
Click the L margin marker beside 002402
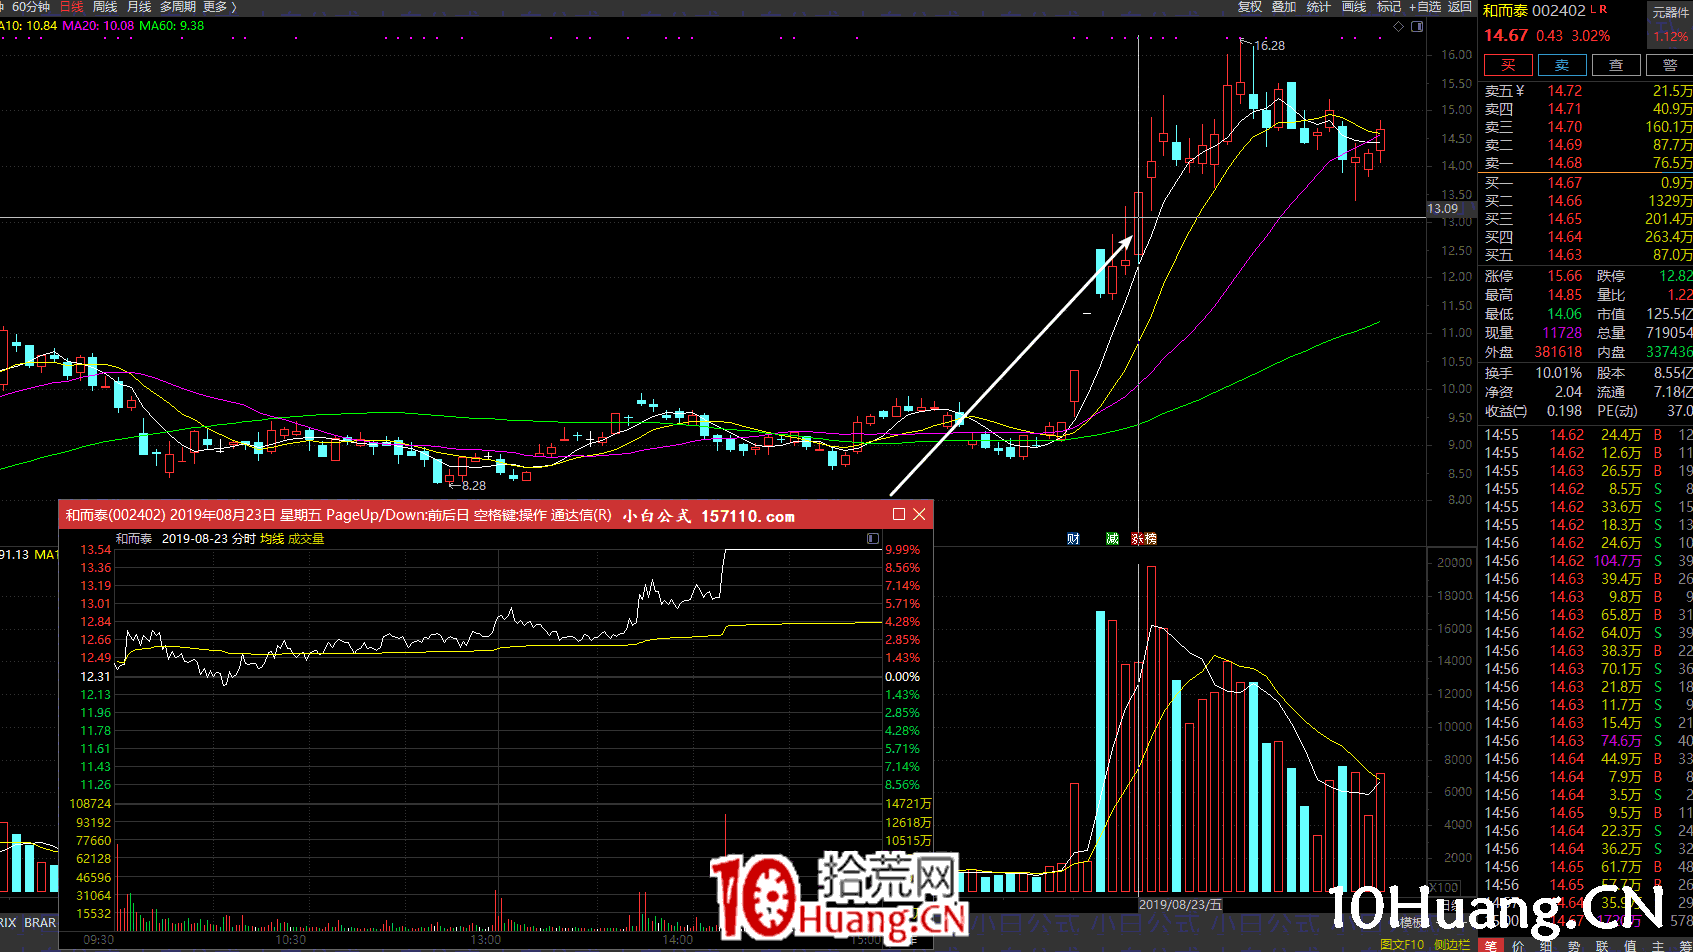pyautogui.click(x=1593, y=9)
